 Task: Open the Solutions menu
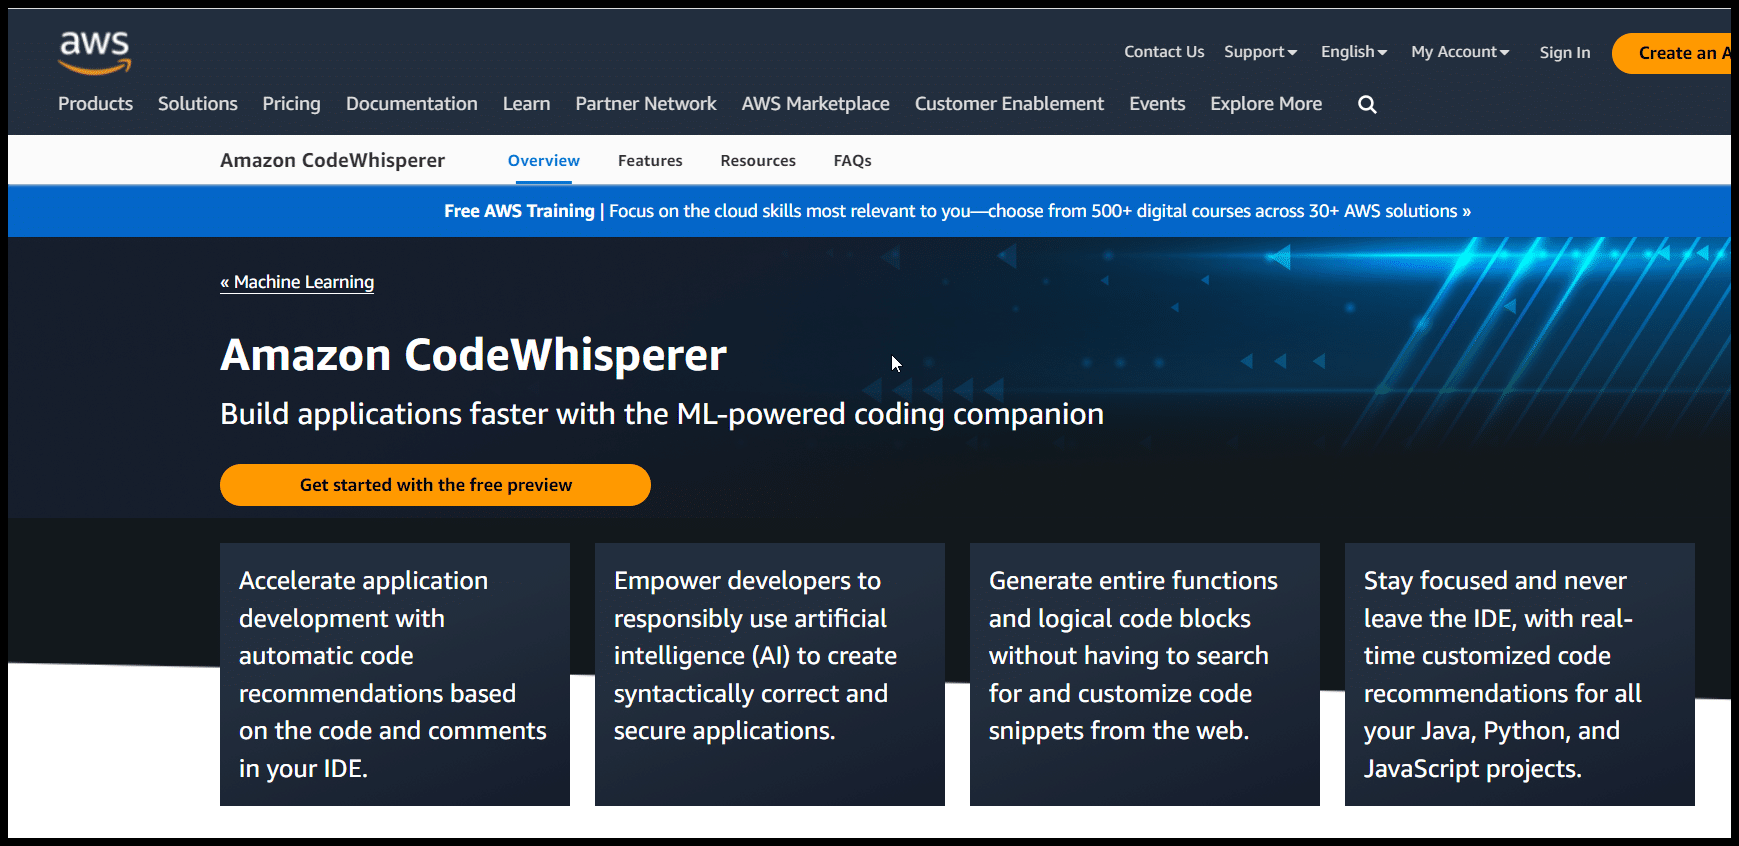pos(198,104)
